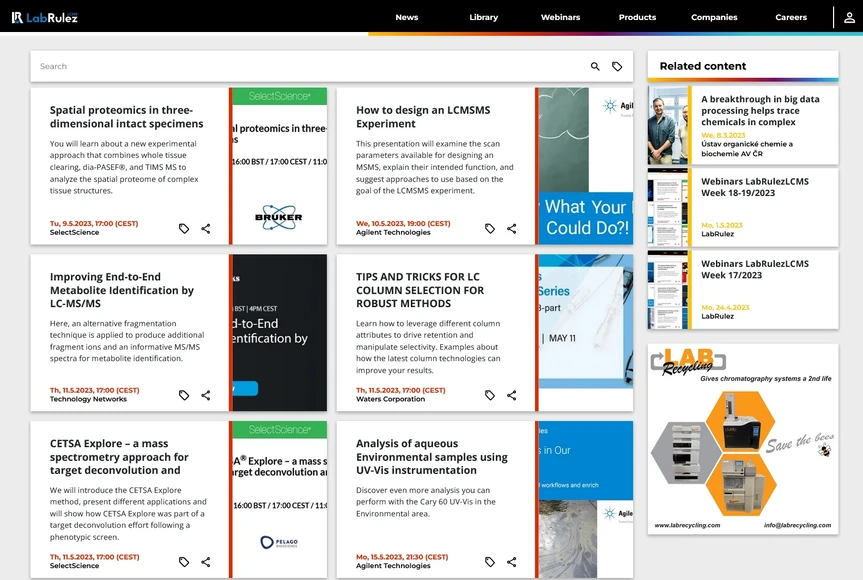Click the 'Related content' heading
863x580 pixels.
[703, 66]
